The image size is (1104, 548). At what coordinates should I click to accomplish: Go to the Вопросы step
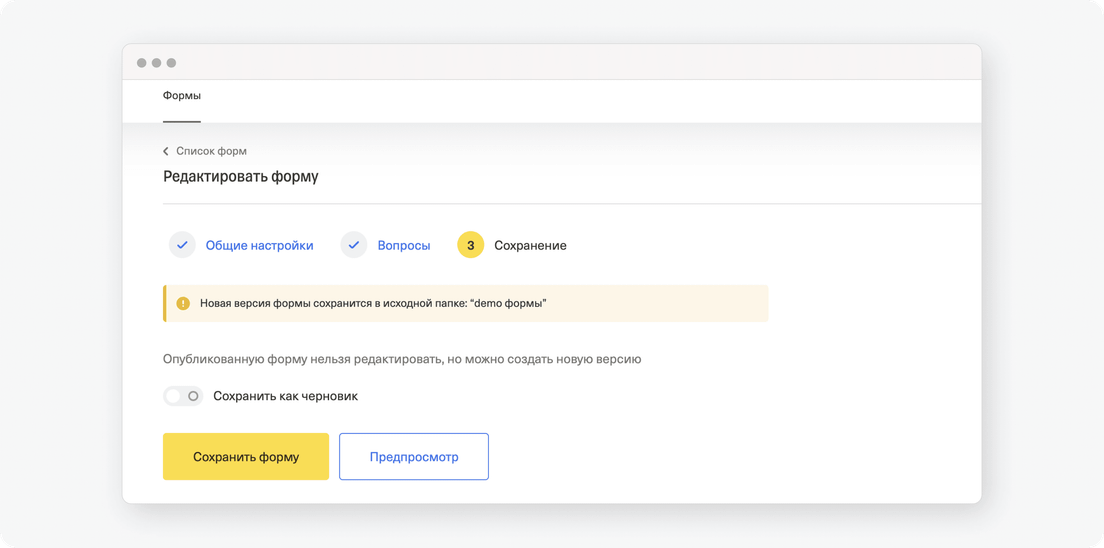[x=404, y=246]
